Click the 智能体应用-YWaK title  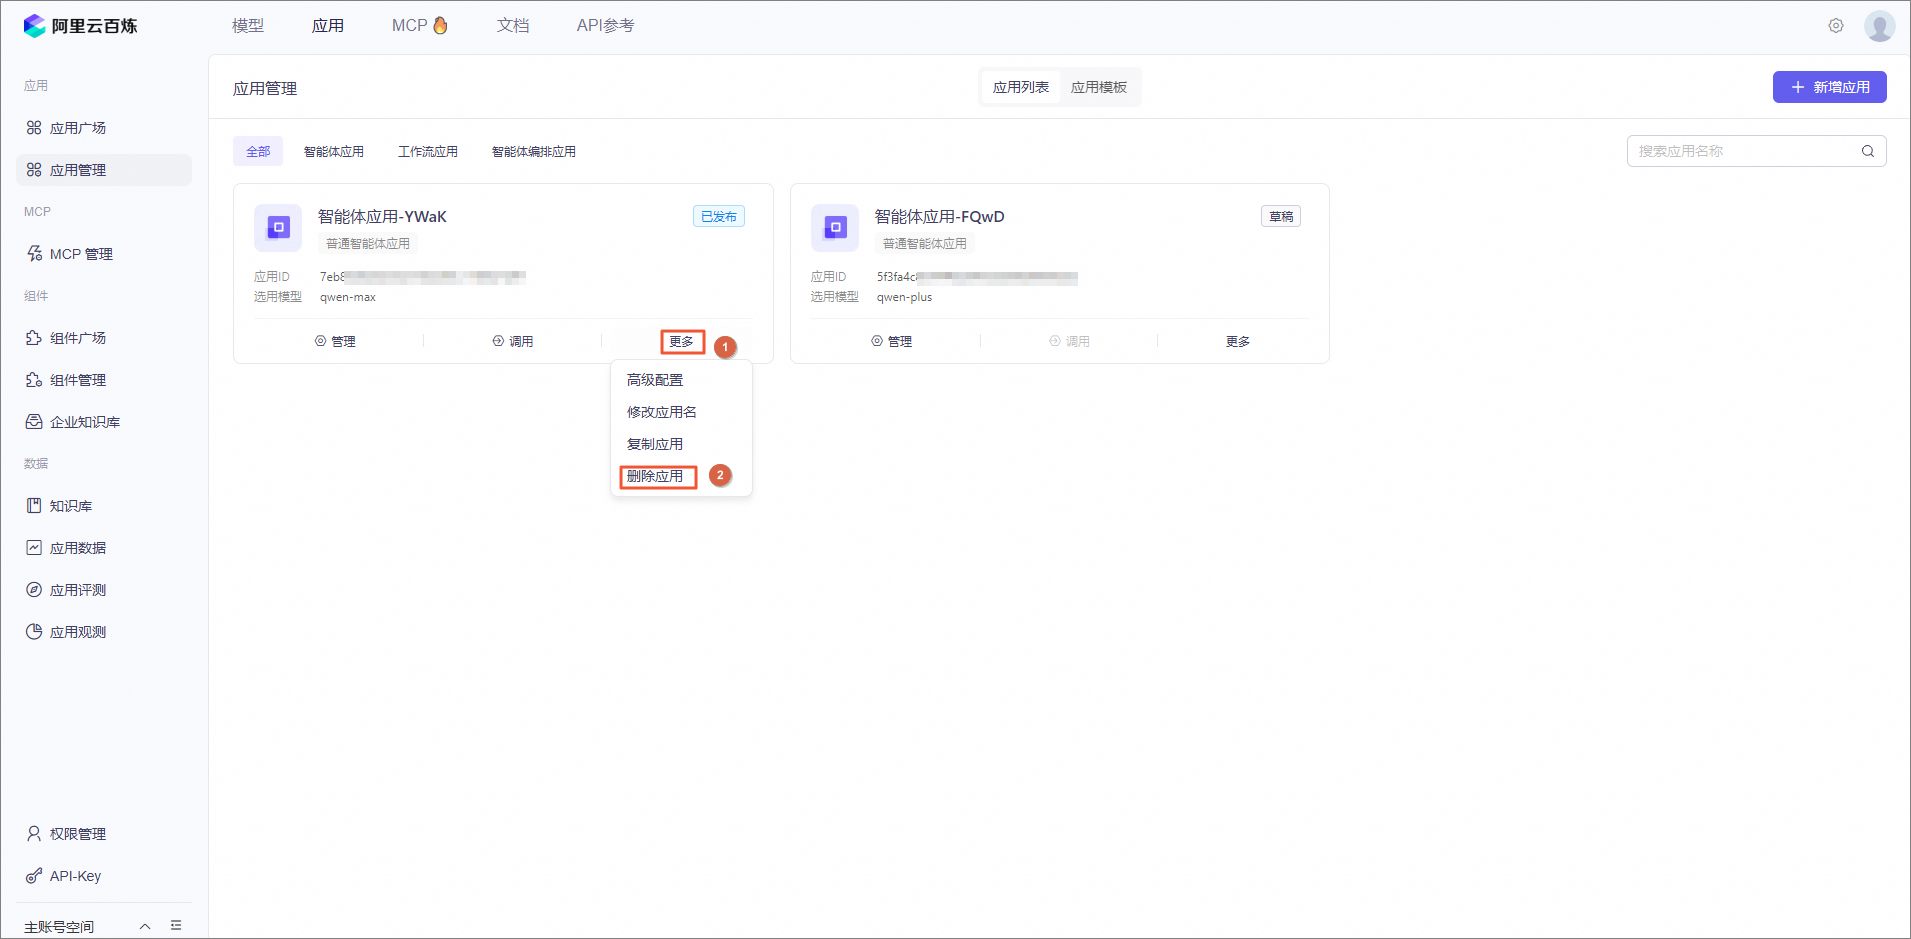point(382,217)
